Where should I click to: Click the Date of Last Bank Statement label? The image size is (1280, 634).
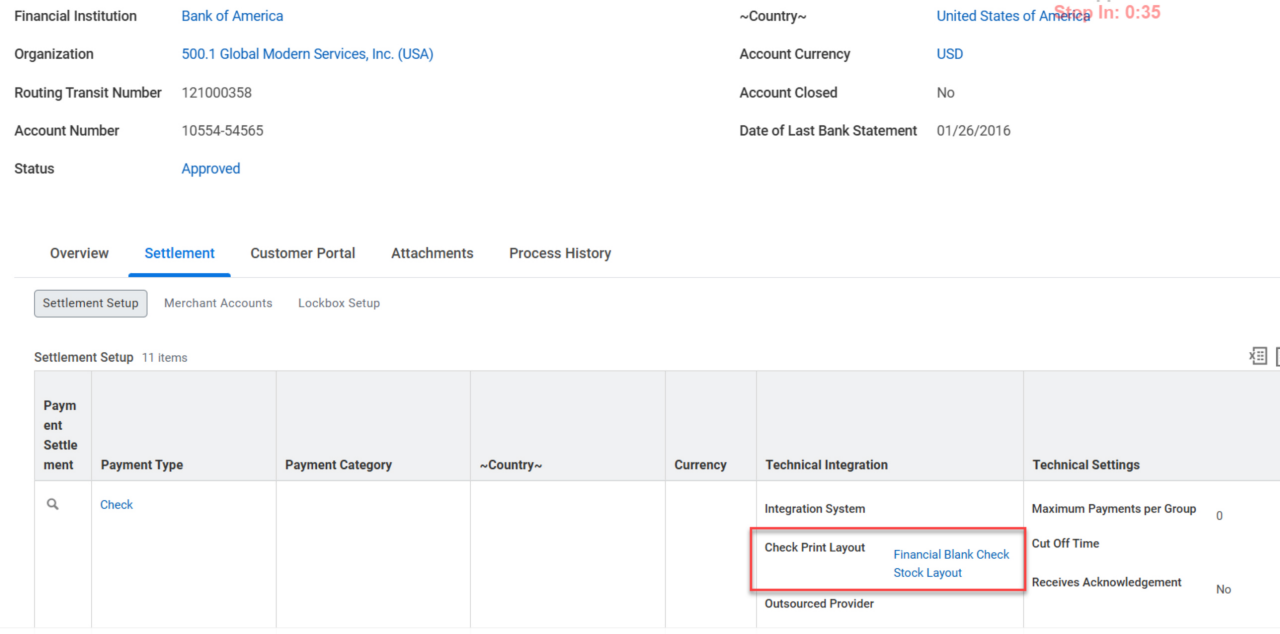pos(828,131)
